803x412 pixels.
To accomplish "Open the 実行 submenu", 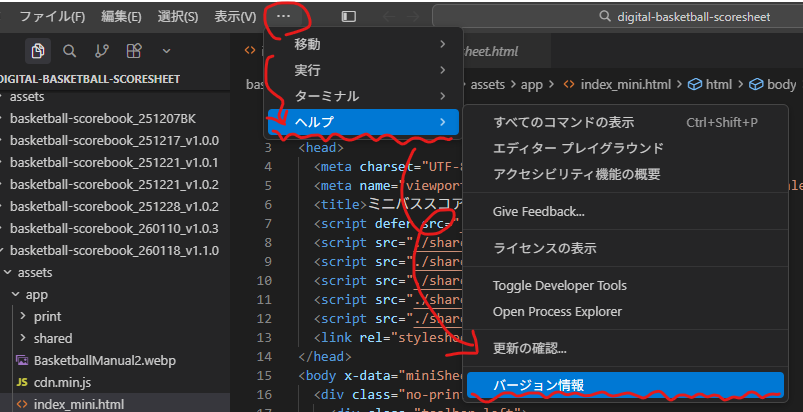I will [363, 70].
